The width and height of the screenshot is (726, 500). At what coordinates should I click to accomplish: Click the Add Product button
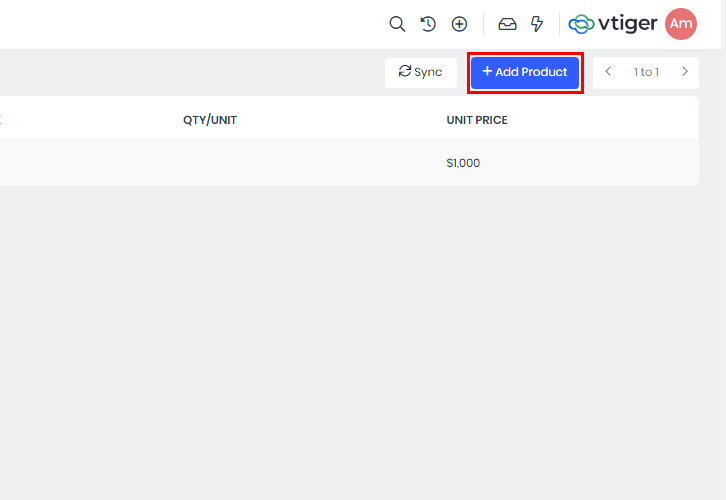[x=525, y=73]
